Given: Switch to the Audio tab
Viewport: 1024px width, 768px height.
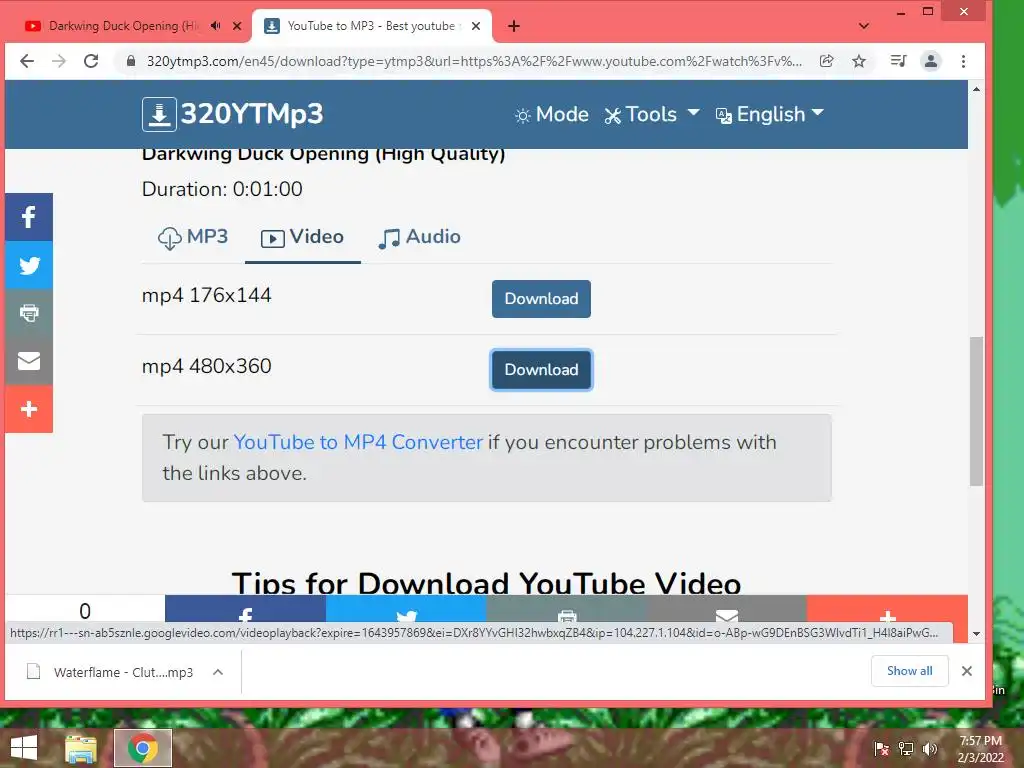Looking at the screenshot, I should pyautogui.click(x=420, y=237).
